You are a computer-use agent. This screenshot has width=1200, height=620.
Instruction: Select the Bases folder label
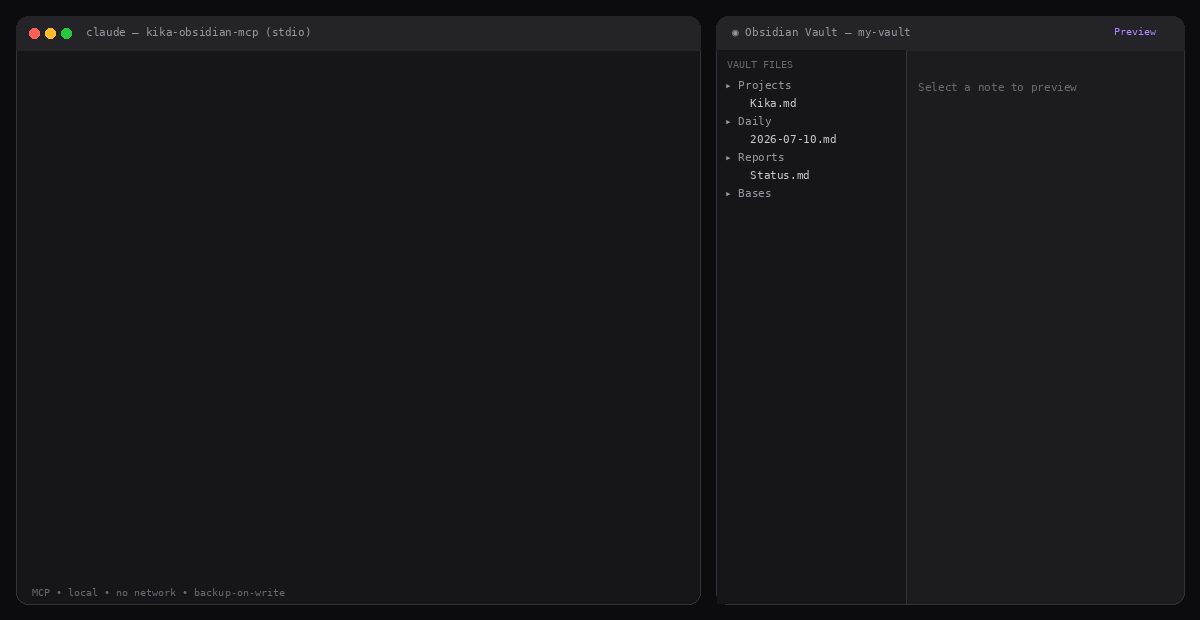[754, 193]
